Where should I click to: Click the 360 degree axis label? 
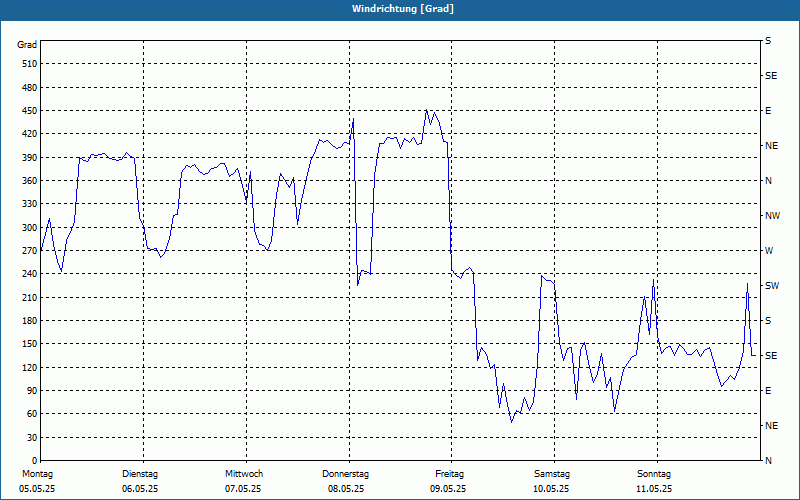coord(30,181)
